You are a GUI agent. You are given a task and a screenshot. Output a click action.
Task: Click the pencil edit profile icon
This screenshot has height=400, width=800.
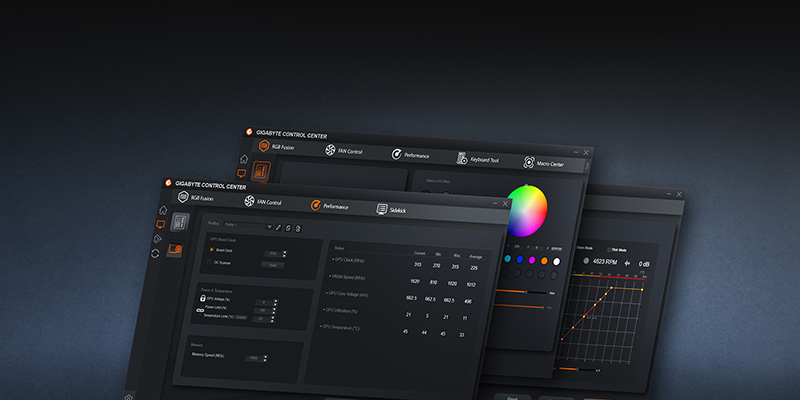pos(278,228)
